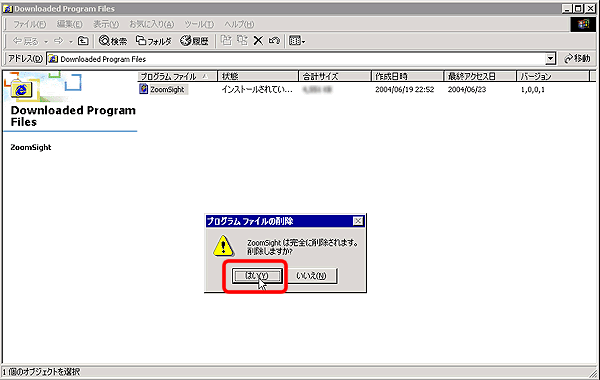The width and height of the screenshot is (600, 380).
Task: Click the title bar window icon
Action: 7,8
